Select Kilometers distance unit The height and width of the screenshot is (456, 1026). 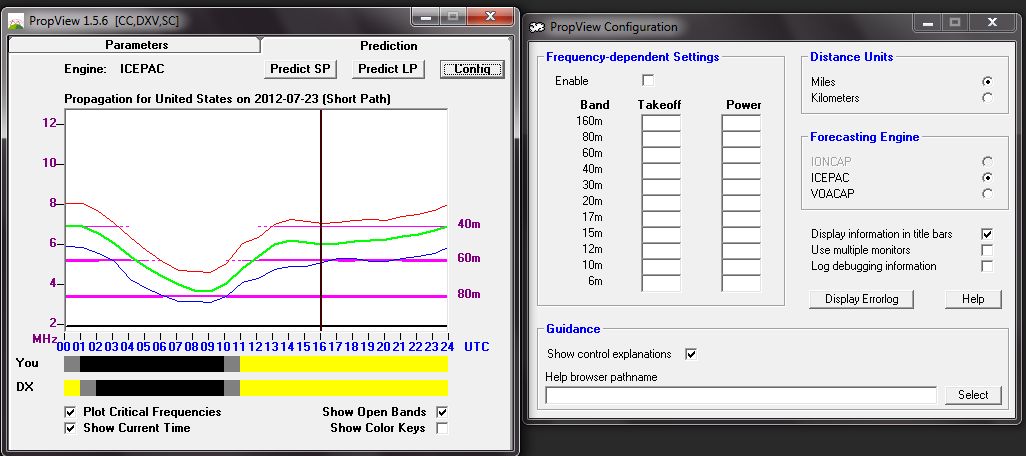coord(987,98)
